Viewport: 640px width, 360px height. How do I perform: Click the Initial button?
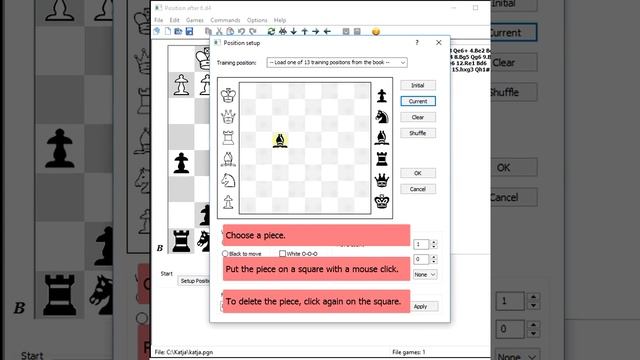tap(418, 85)
